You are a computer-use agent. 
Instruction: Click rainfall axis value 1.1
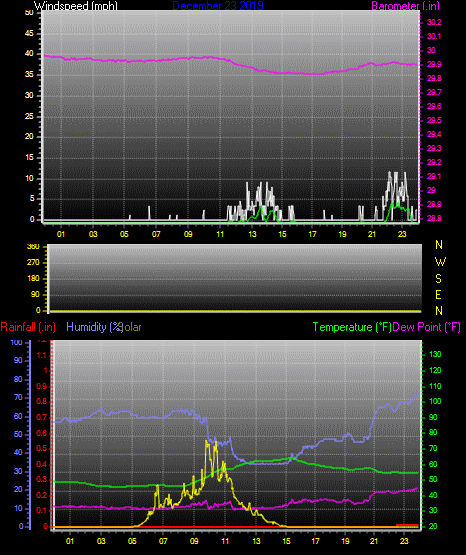point(42,355)
